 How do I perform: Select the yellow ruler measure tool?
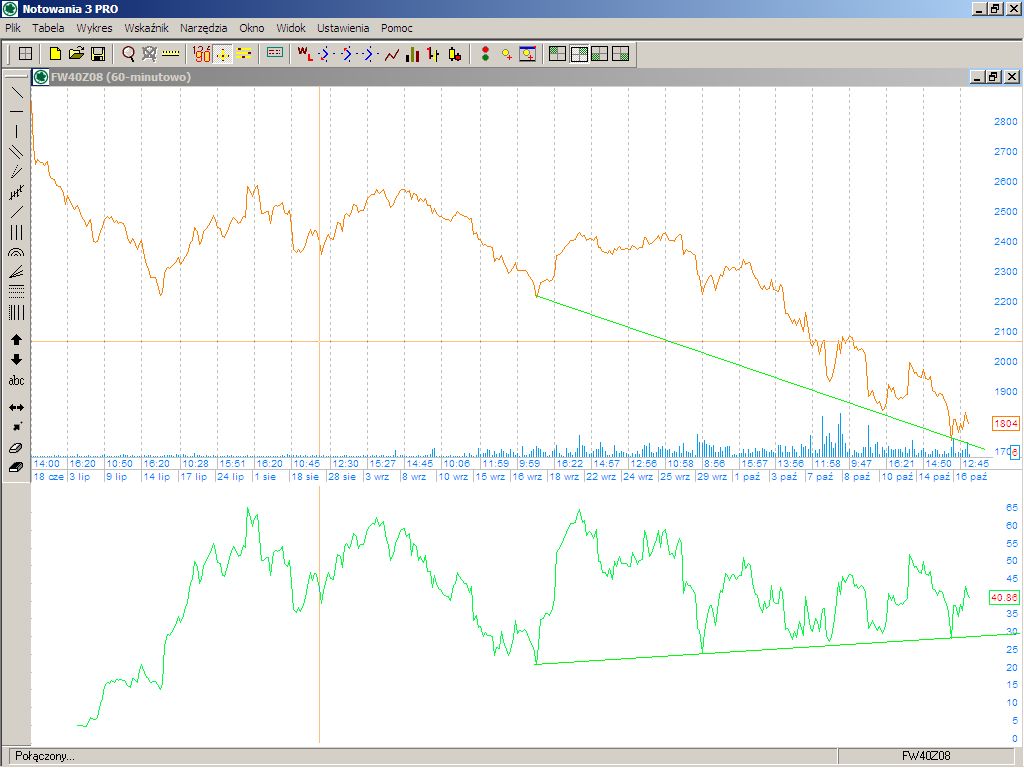coord(170,54)
